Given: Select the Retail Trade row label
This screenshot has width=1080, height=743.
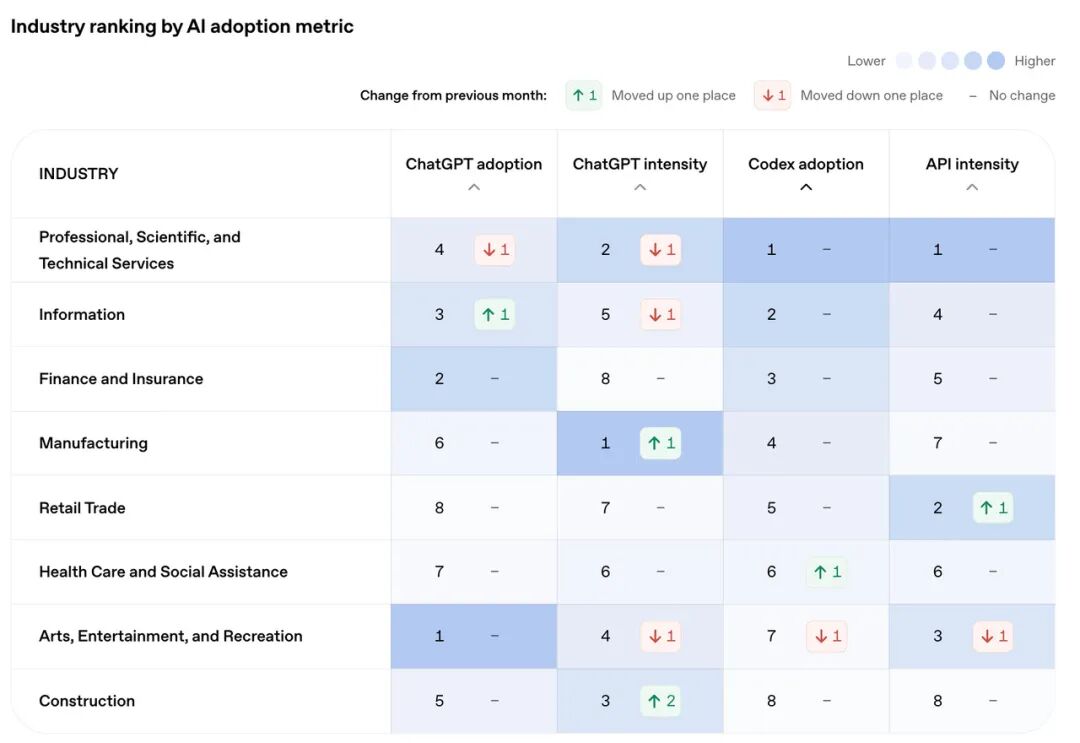Looking at the screenshot, I should [x=82, y=507].
